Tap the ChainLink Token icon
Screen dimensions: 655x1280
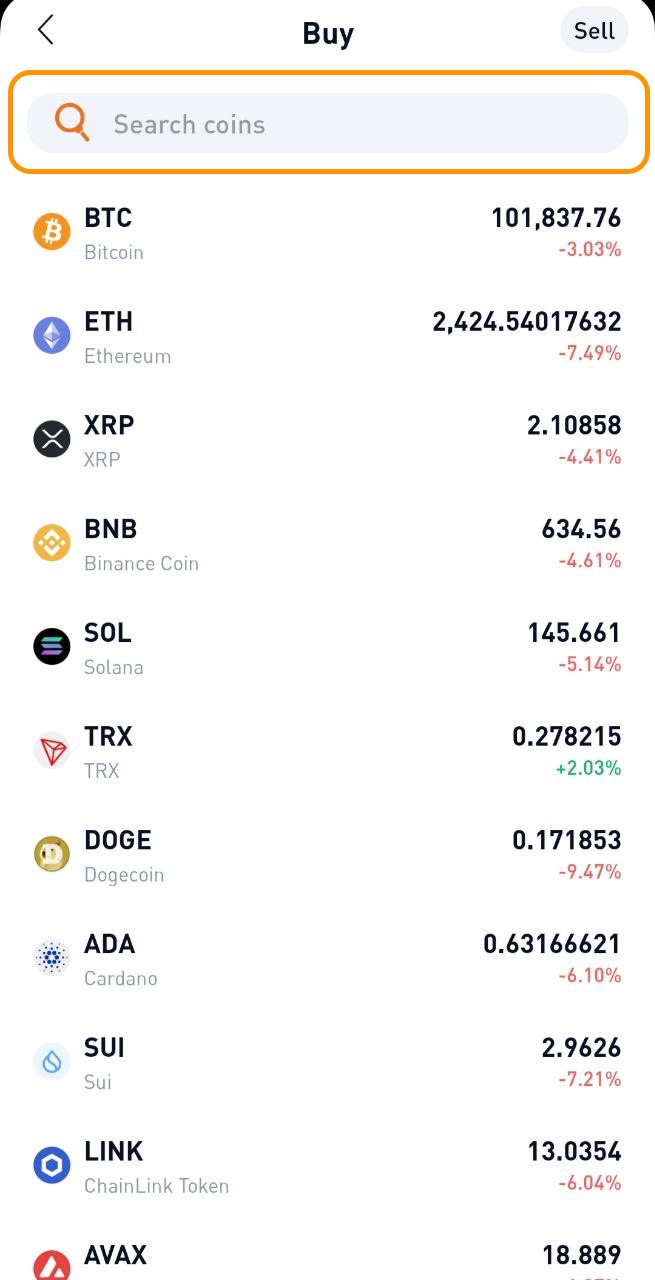tap(52, 1165)
